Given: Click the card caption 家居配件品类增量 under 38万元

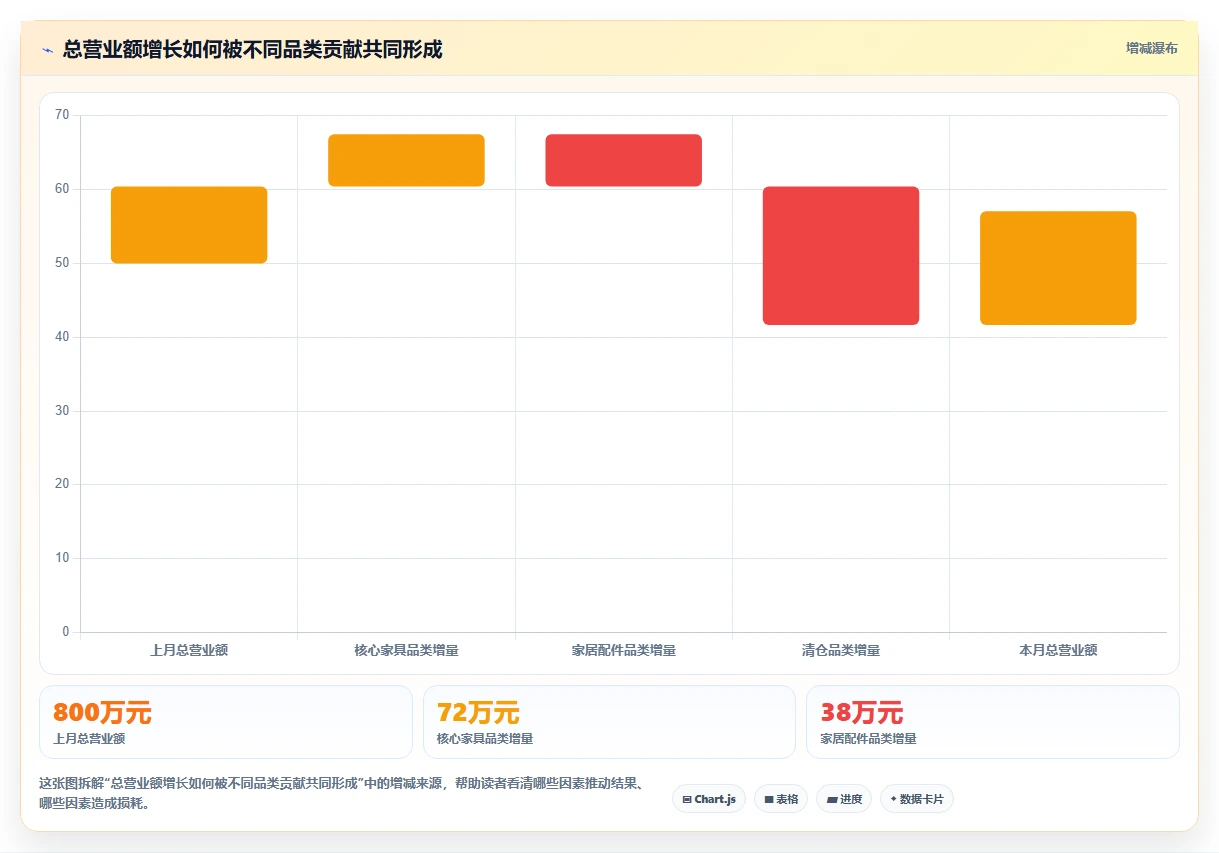Looking at the screenshot, I should (869, 739).
